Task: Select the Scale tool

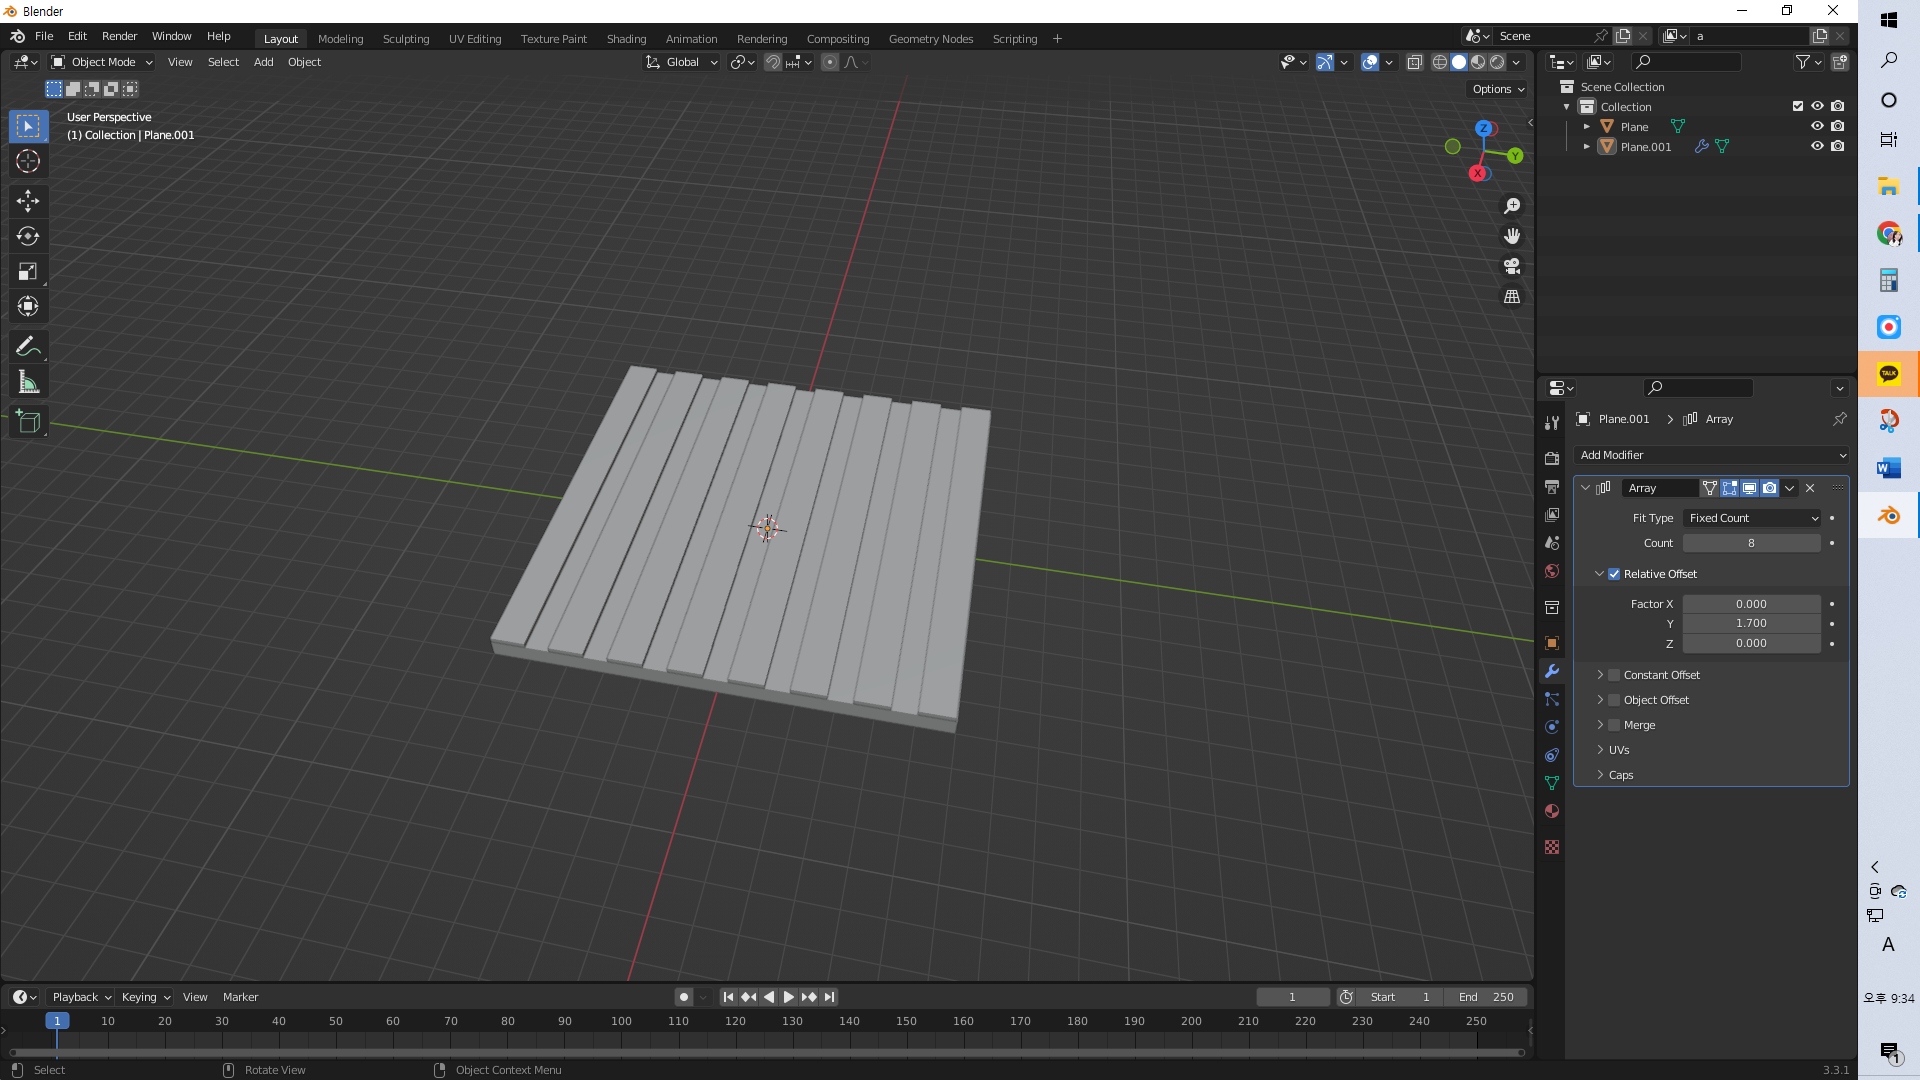Action: pyautogui.click(x=28, y=271)
